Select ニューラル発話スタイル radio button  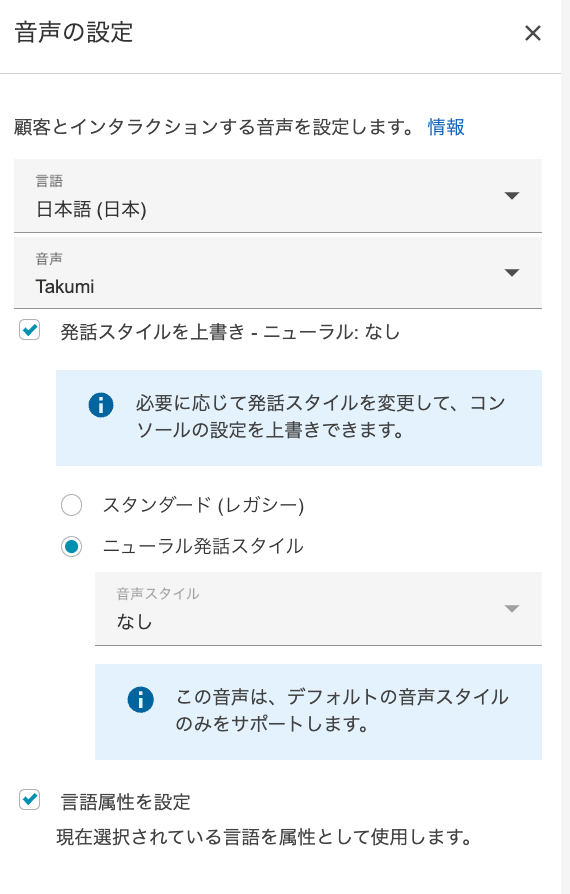point(71,547)
